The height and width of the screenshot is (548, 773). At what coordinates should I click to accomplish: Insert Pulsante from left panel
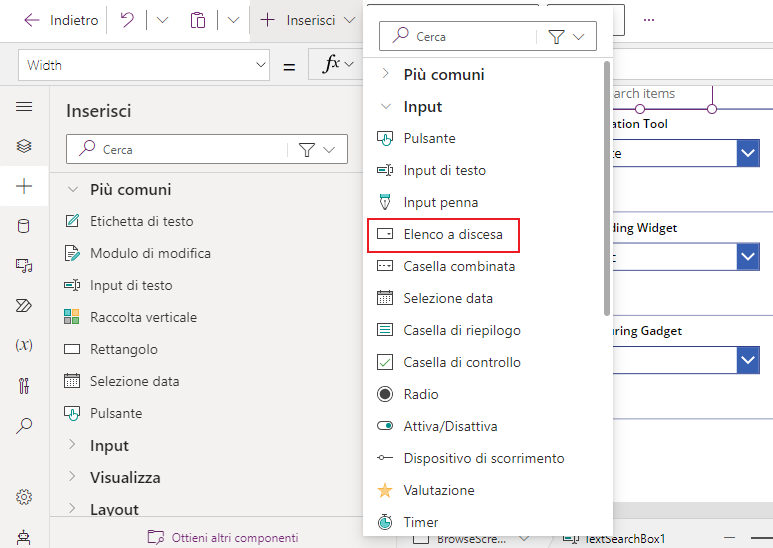click(104, 413)
